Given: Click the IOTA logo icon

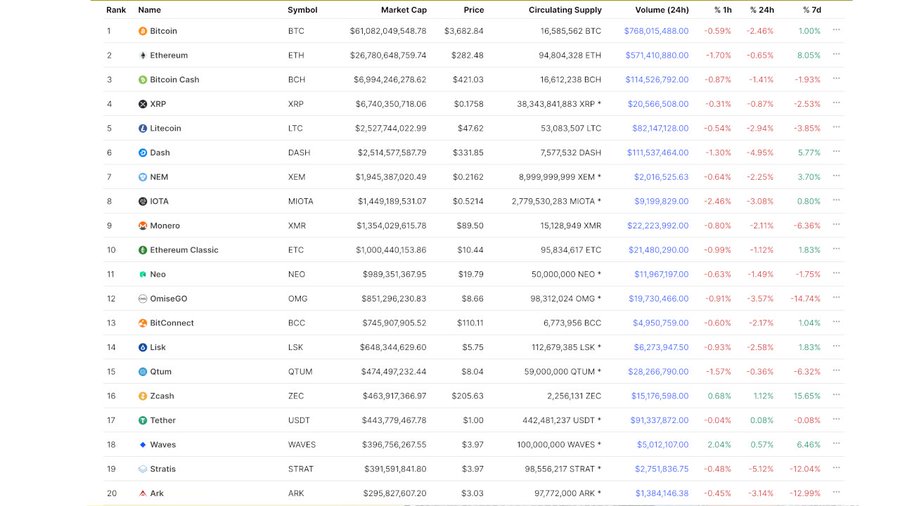Looking at the screenshot, I should [x=142, y=201].
